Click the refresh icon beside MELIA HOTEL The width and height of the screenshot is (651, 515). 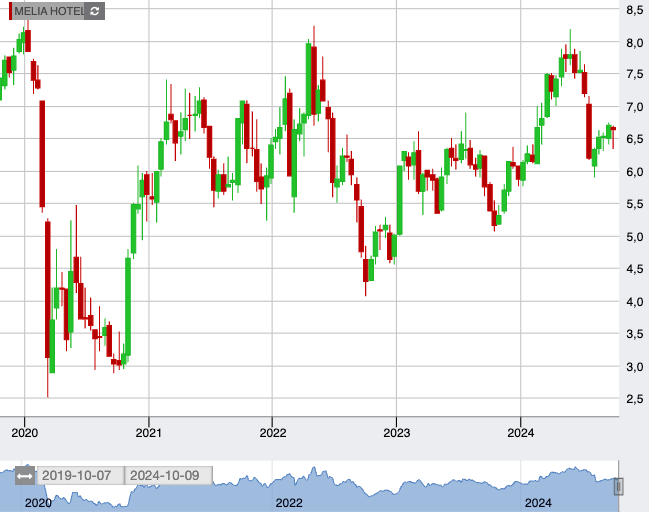tap(95, 11)
